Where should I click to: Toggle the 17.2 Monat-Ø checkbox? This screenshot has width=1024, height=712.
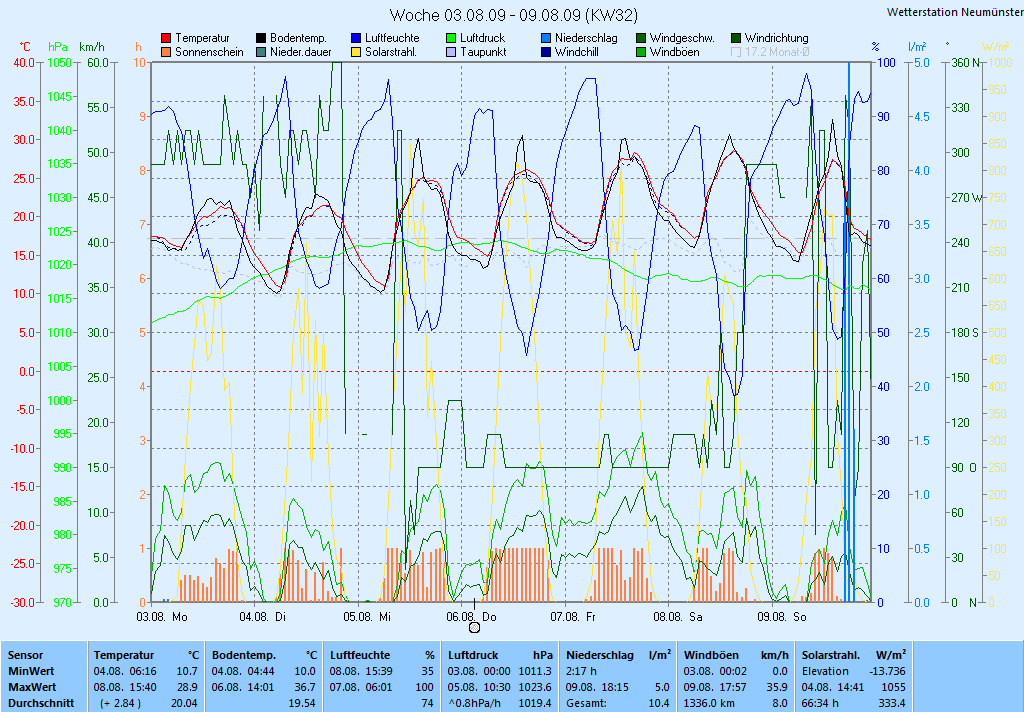(736, 52)
